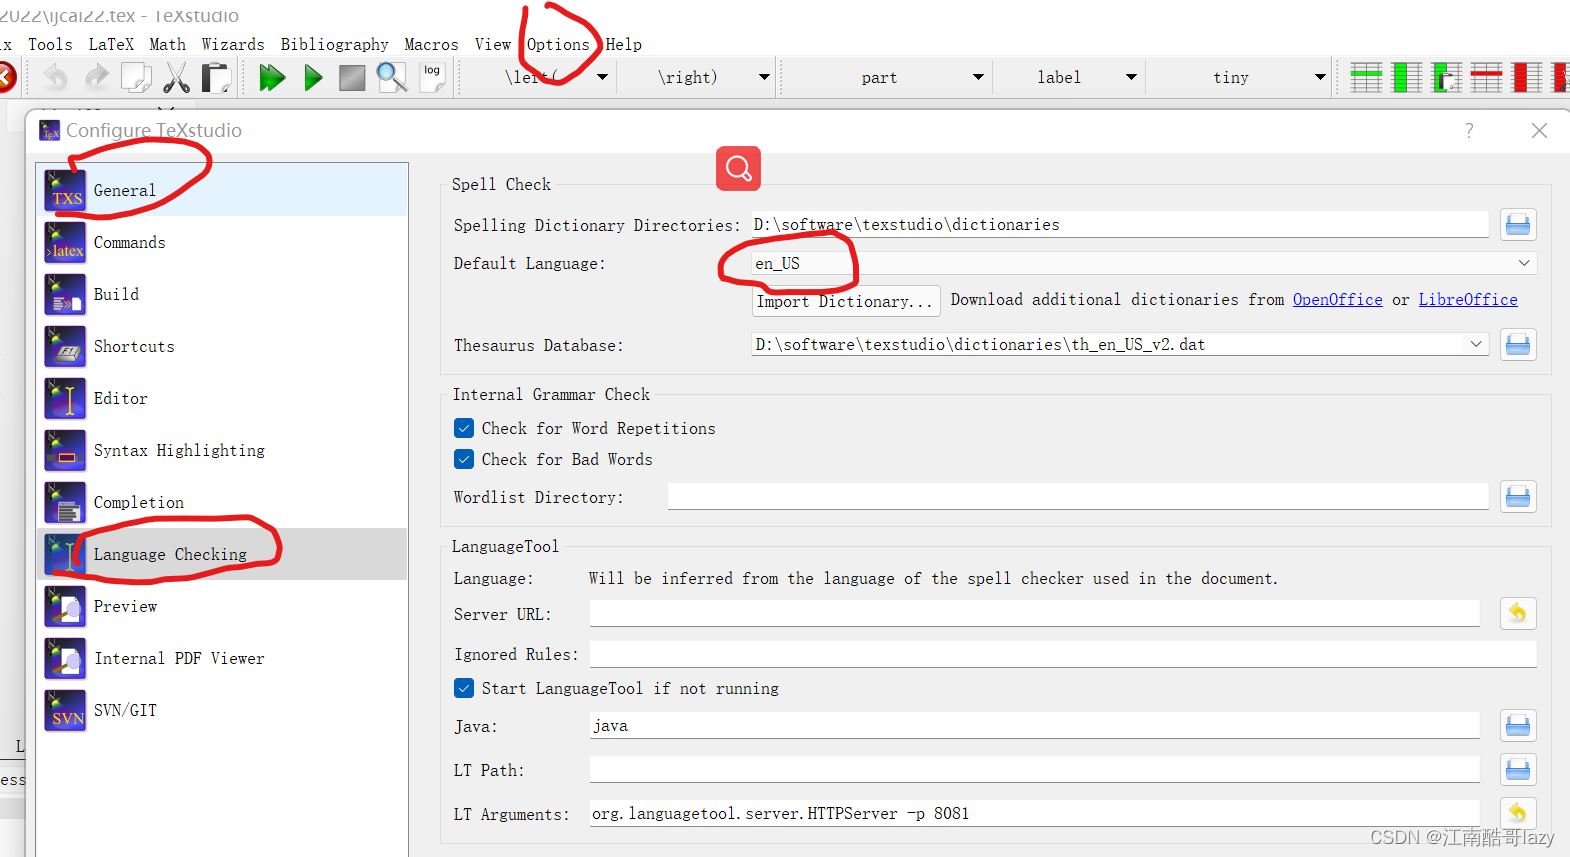The image size is (1570, 857).
Task: Open the OpenOffice dictionaries link
Action: pyautogui.click(x=1337, y=299)
